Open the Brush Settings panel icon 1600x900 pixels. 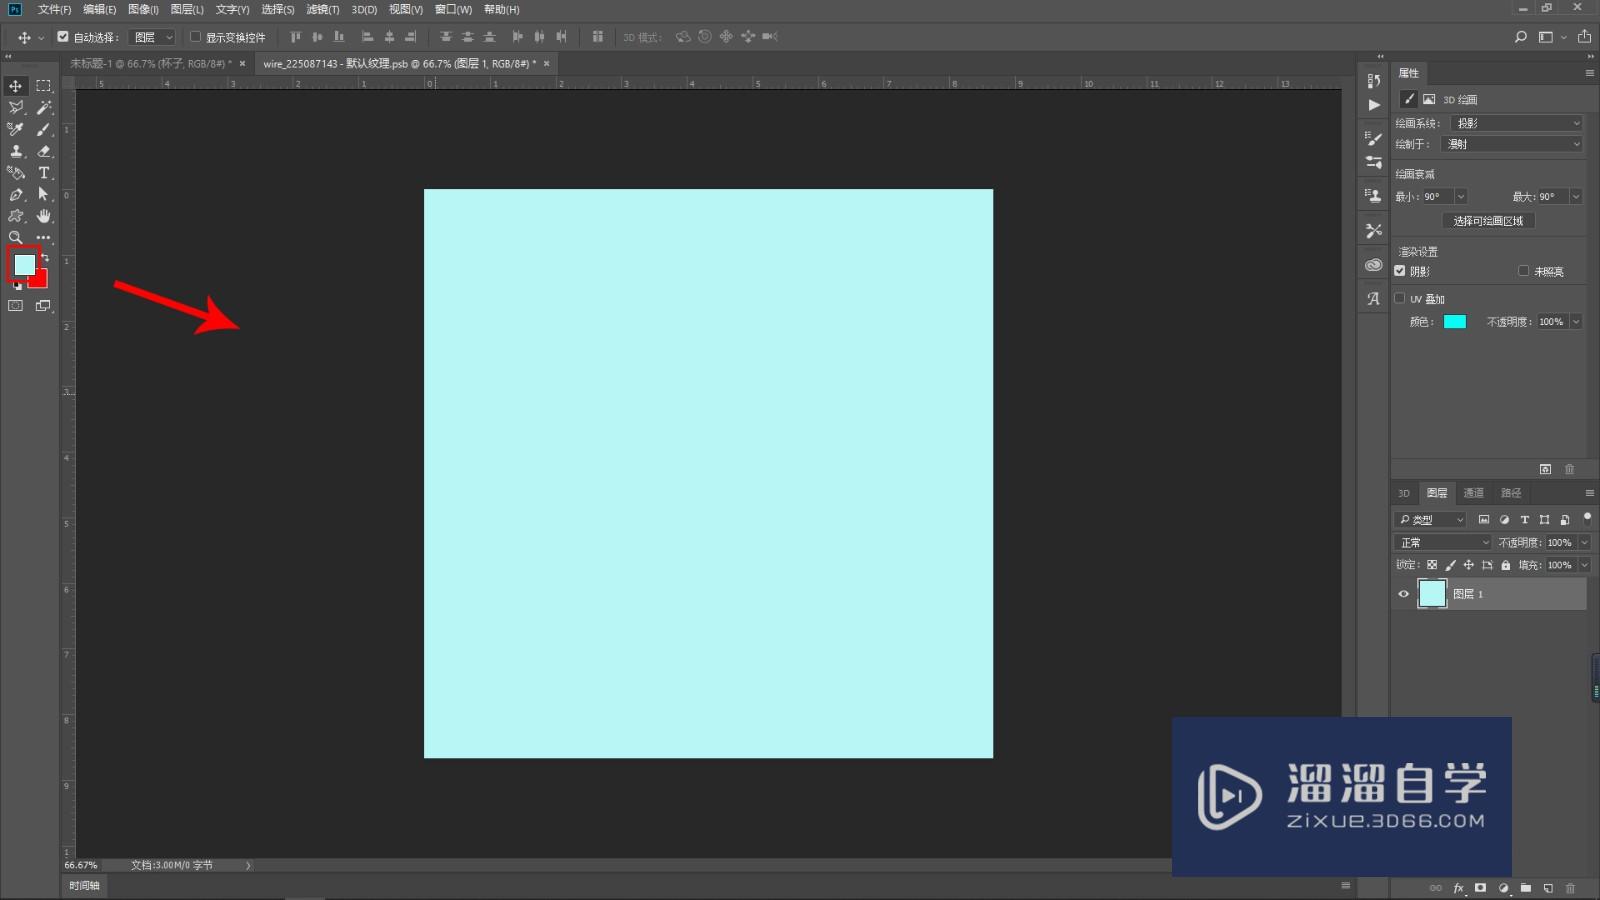tap(1374, 138)
